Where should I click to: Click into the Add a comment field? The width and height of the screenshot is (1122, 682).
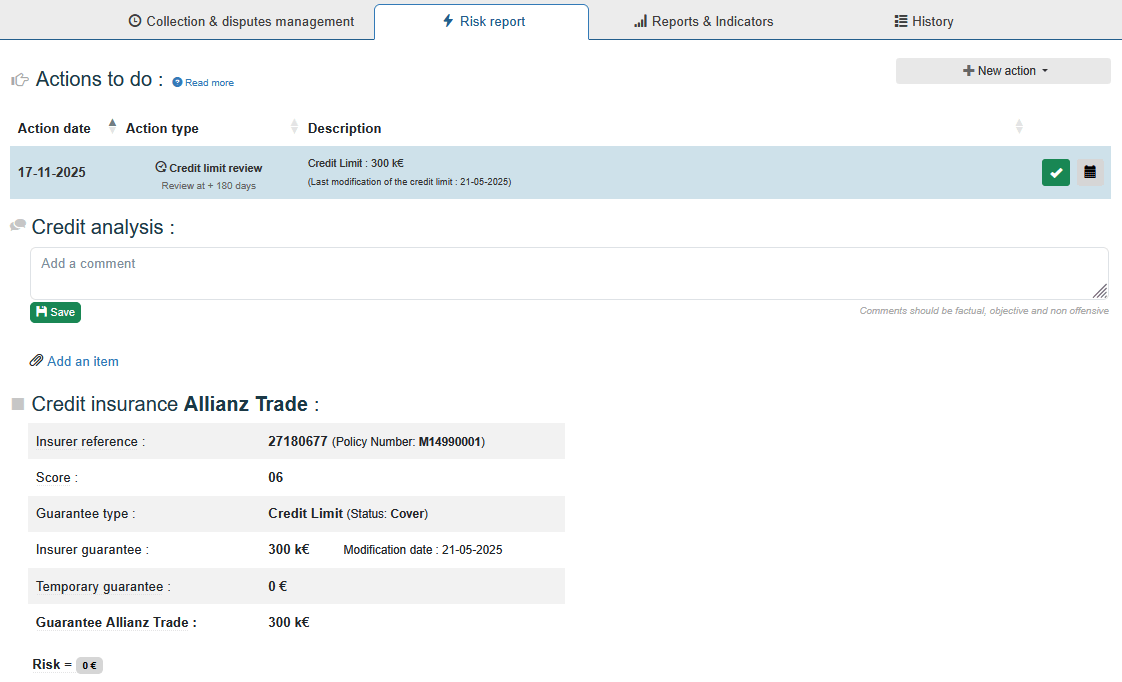pos(568,273)
